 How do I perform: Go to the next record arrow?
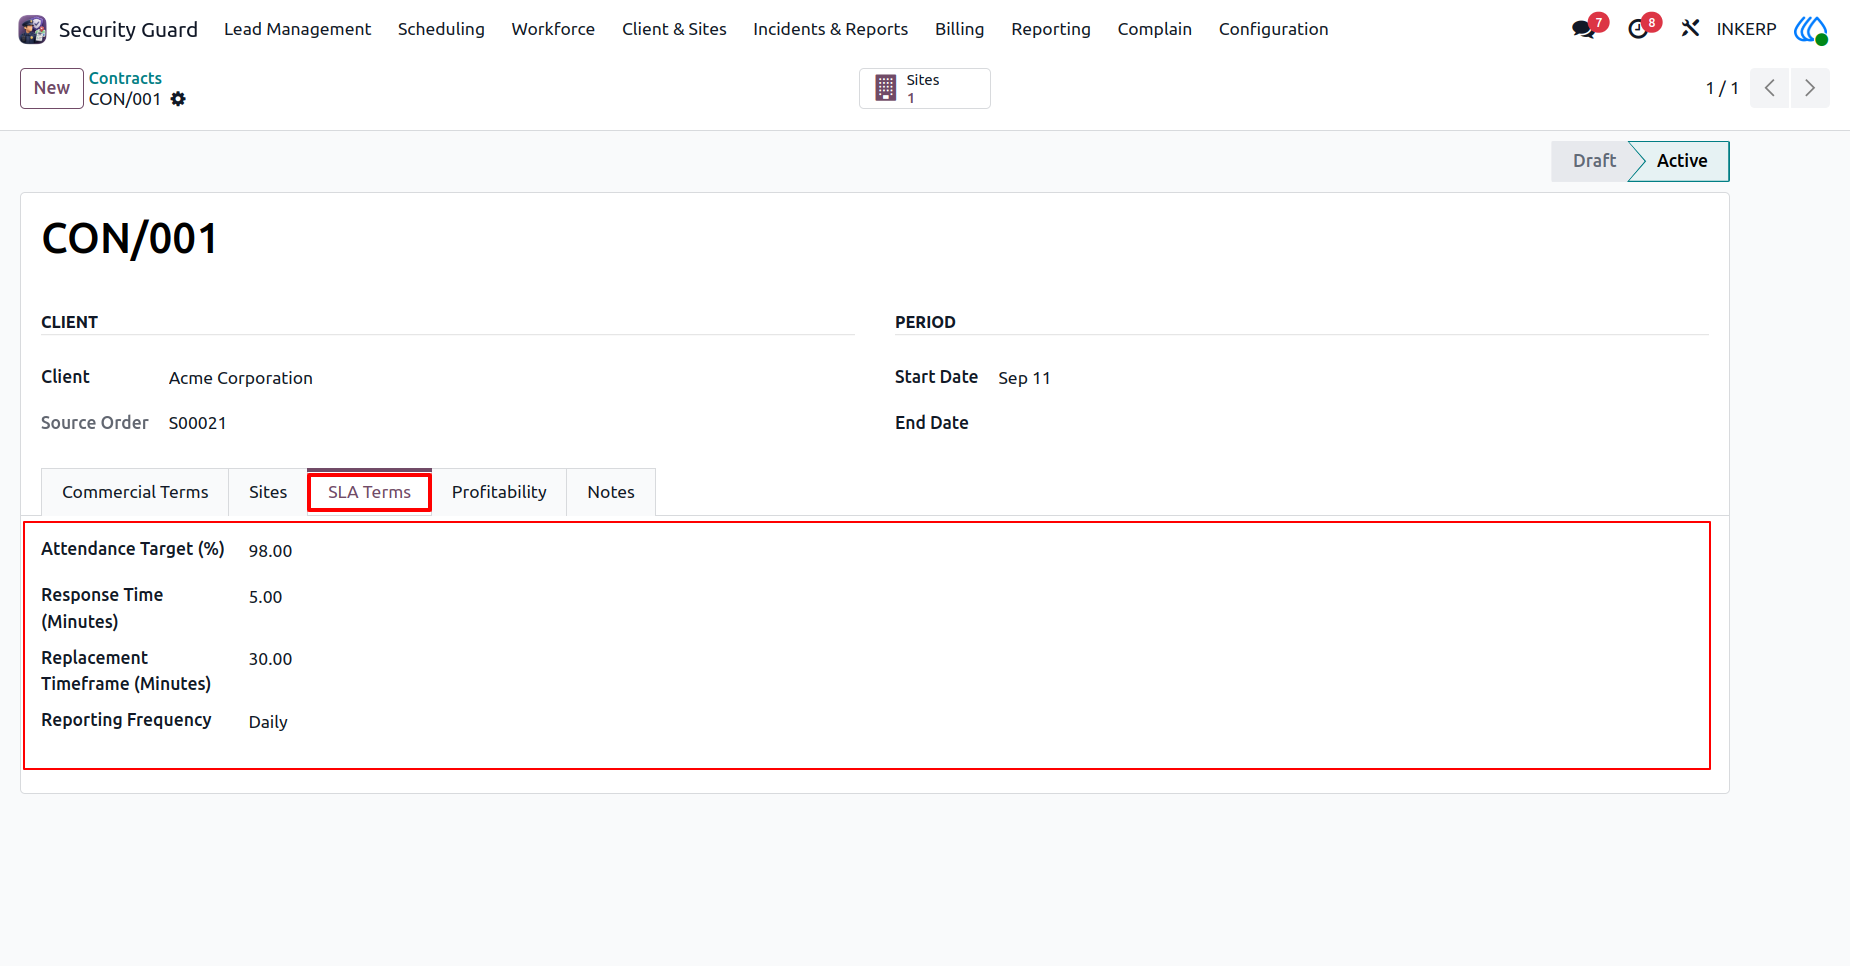(x=1810, y=88)
